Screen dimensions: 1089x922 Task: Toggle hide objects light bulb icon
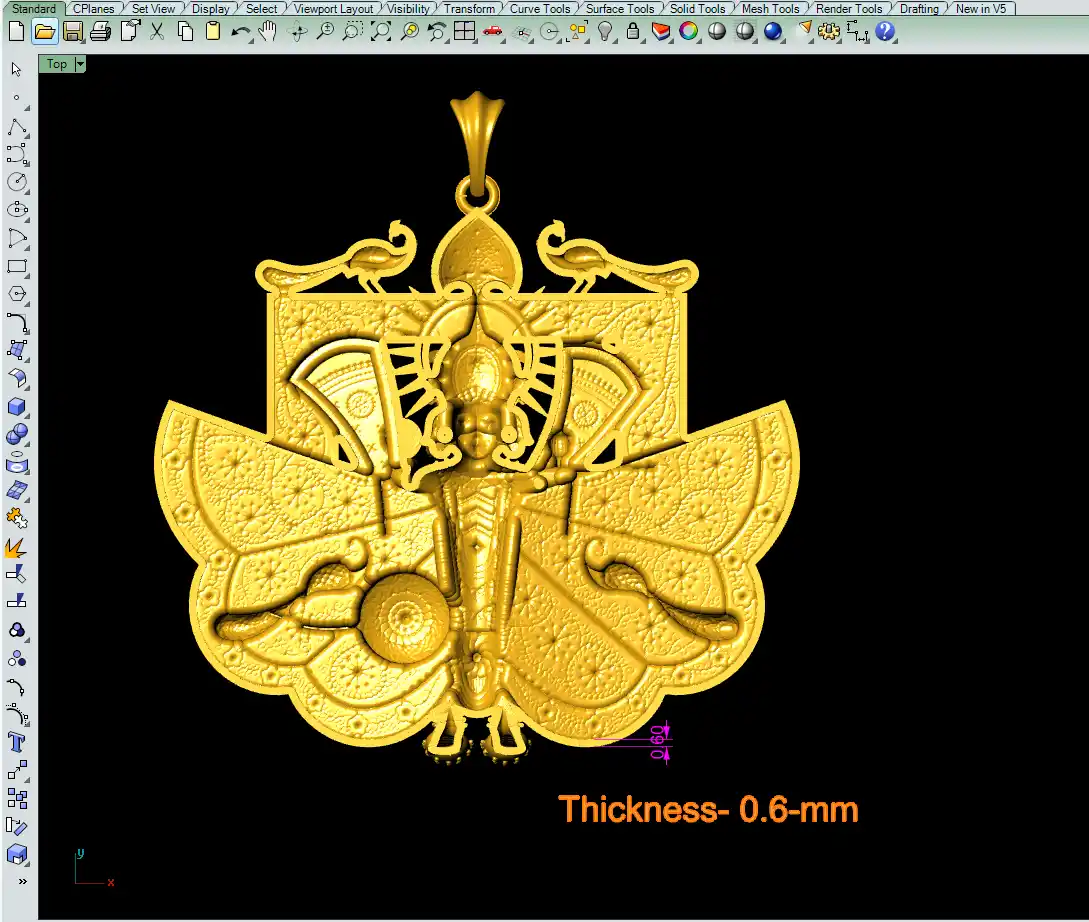click(605, 31)
